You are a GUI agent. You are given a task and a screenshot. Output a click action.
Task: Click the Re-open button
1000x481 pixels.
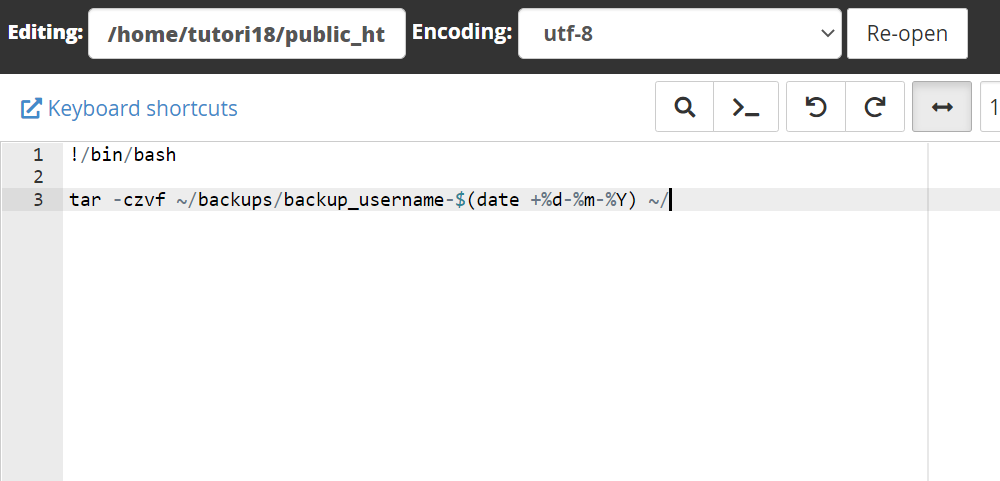coord(907,33)
